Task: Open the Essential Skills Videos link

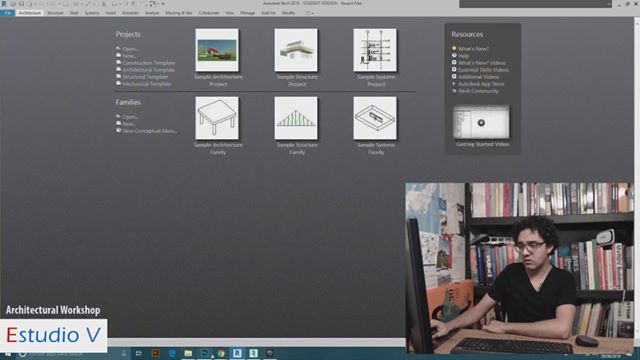Action: pyautogui.click(x=483, y=70)
